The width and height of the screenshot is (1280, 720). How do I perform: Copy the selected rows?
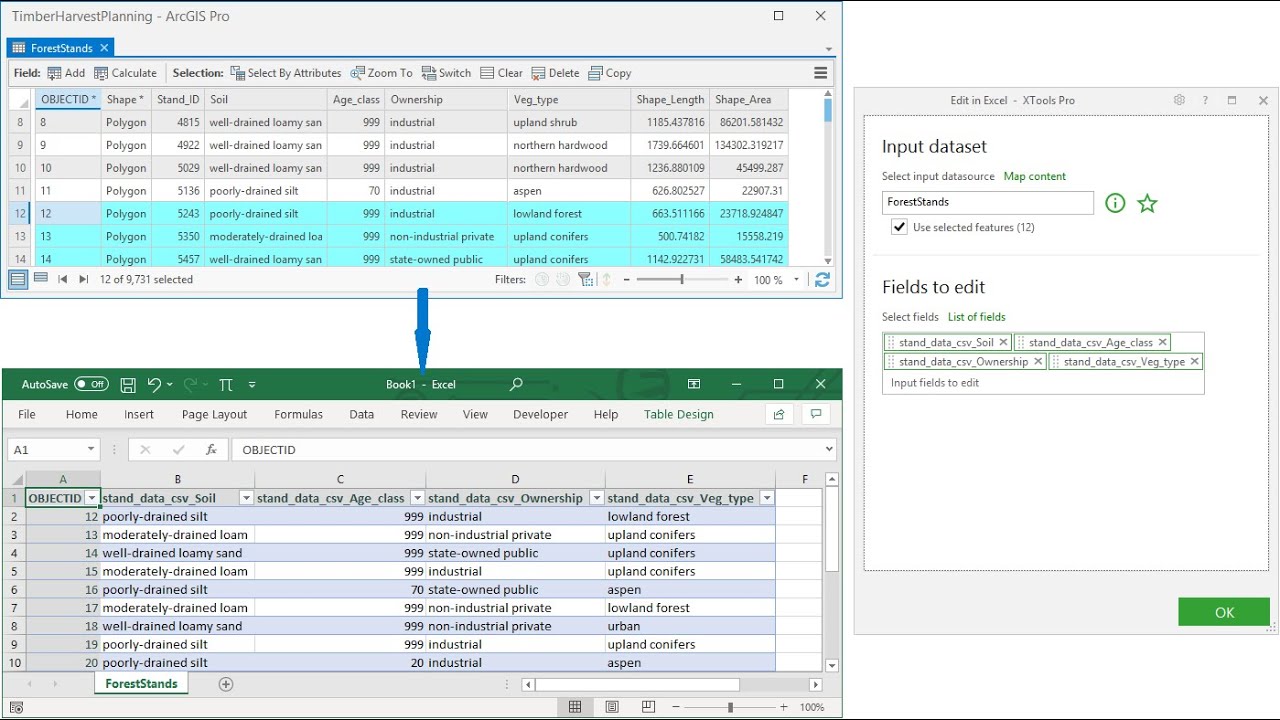tap(610, 73)
